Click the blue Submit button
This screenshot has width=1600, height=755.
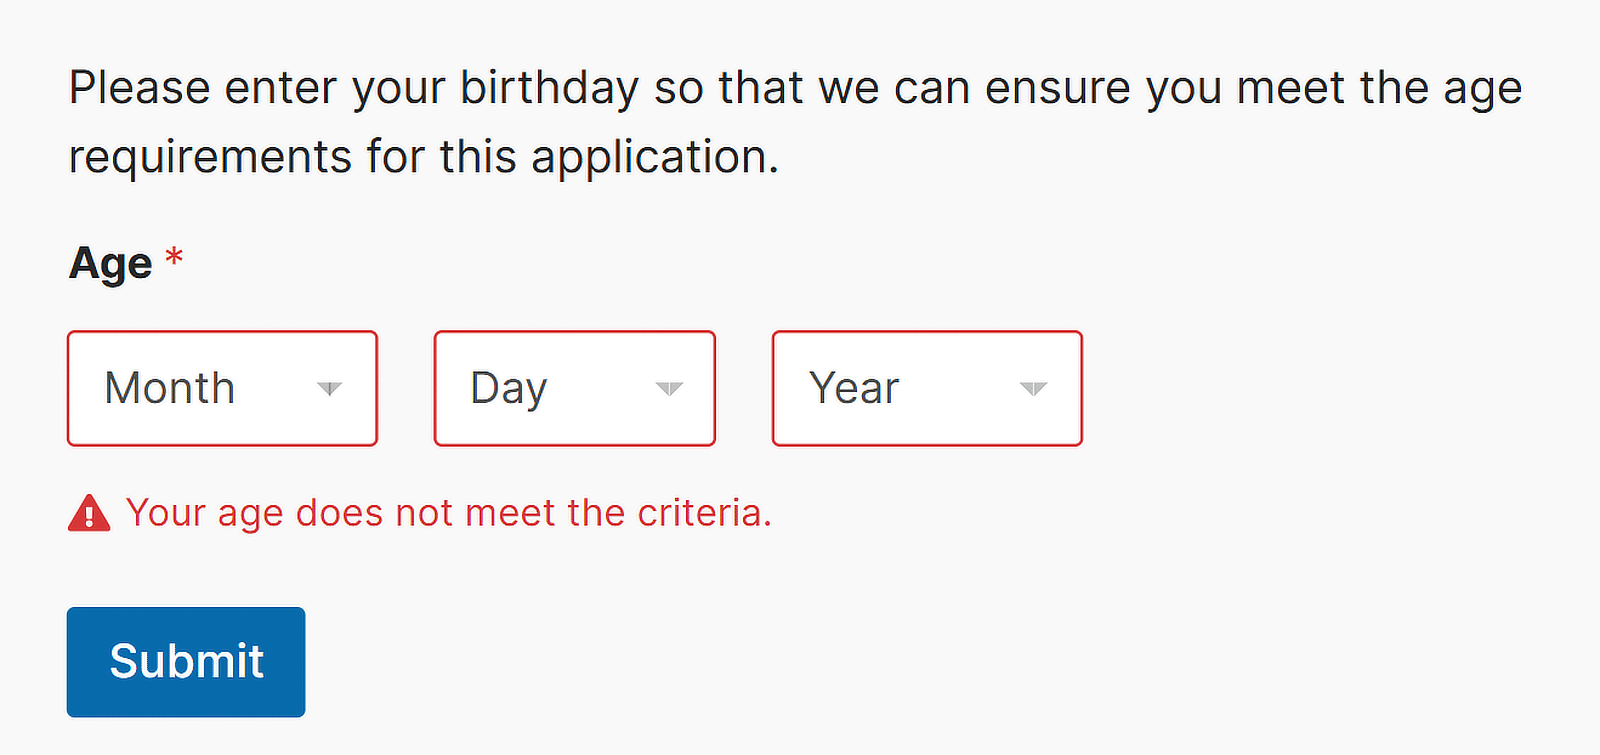point(185,661)
